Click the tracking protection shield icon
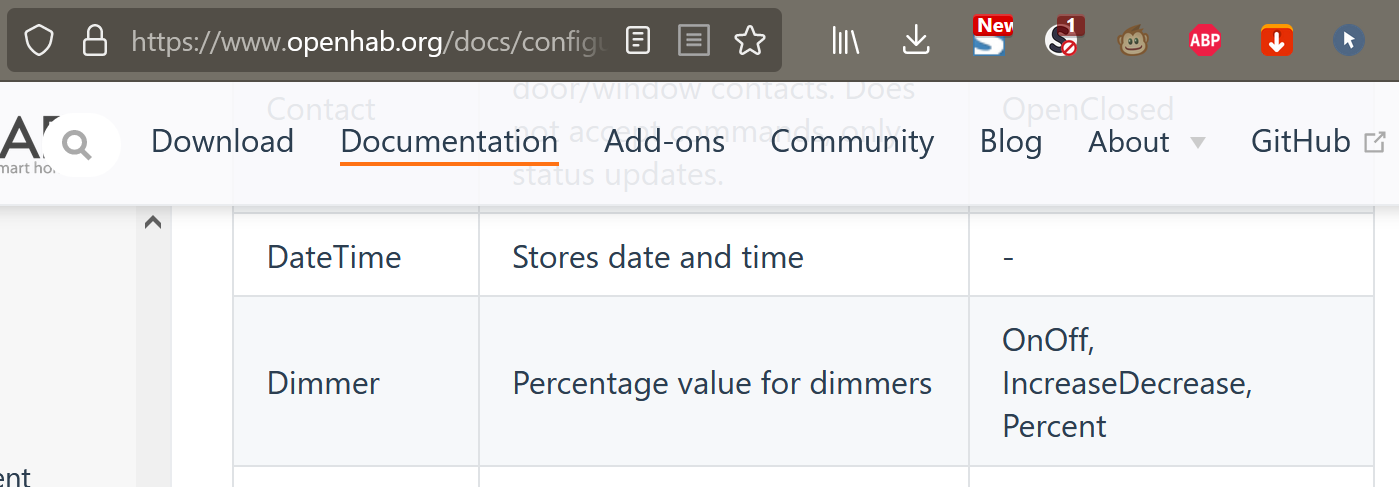This screenshot has width=1399, height=487. point(38,41)
